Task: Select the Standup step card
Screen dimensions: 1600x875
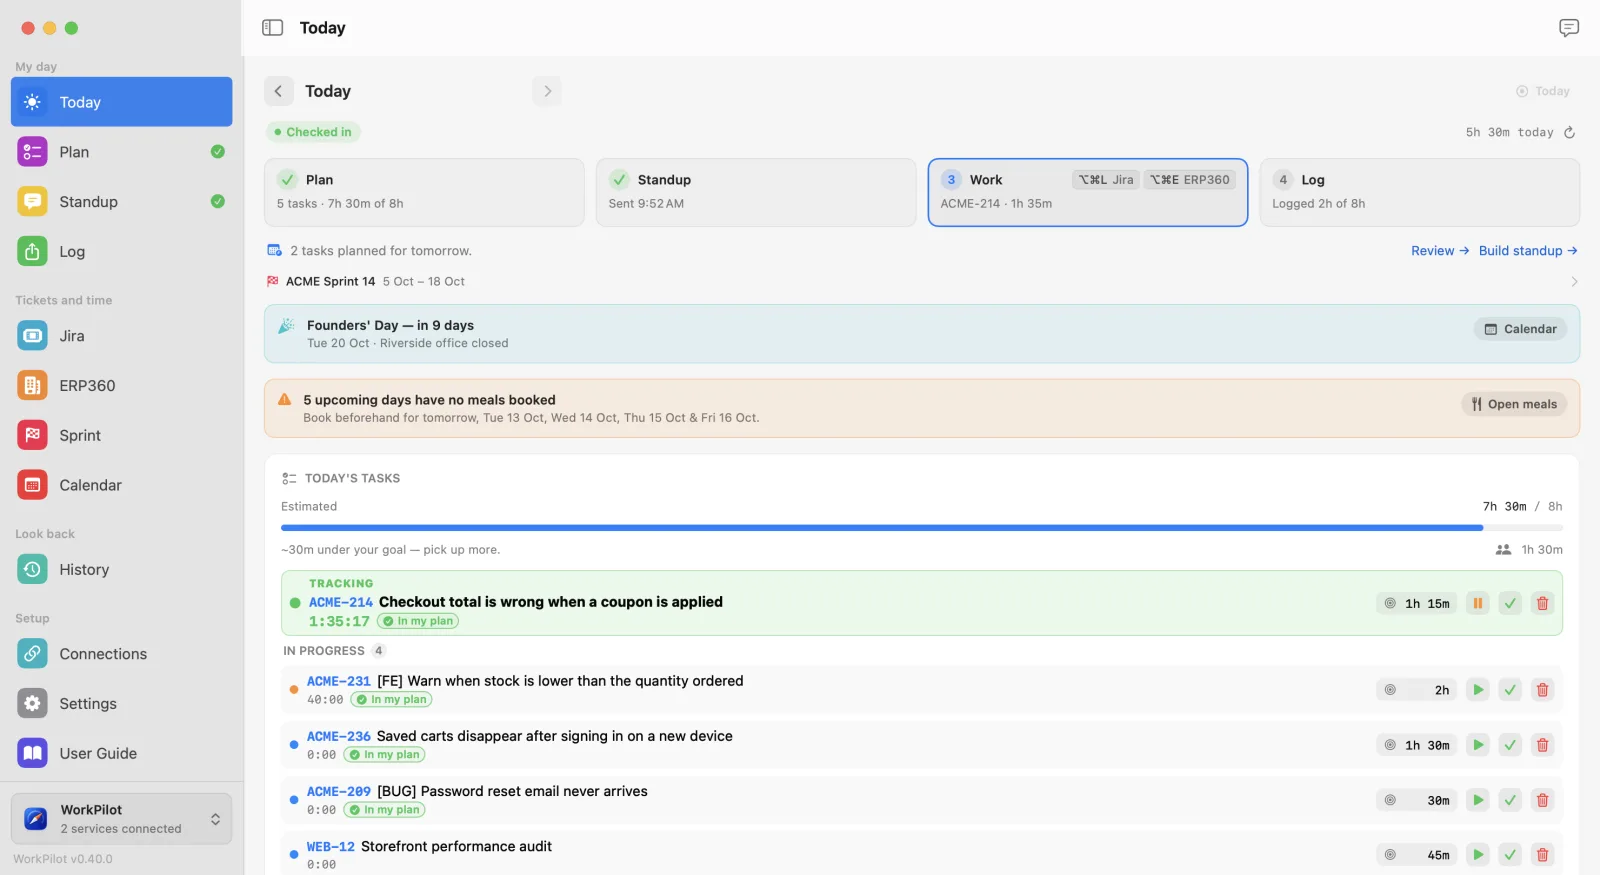Action: (x=756, y=192)
